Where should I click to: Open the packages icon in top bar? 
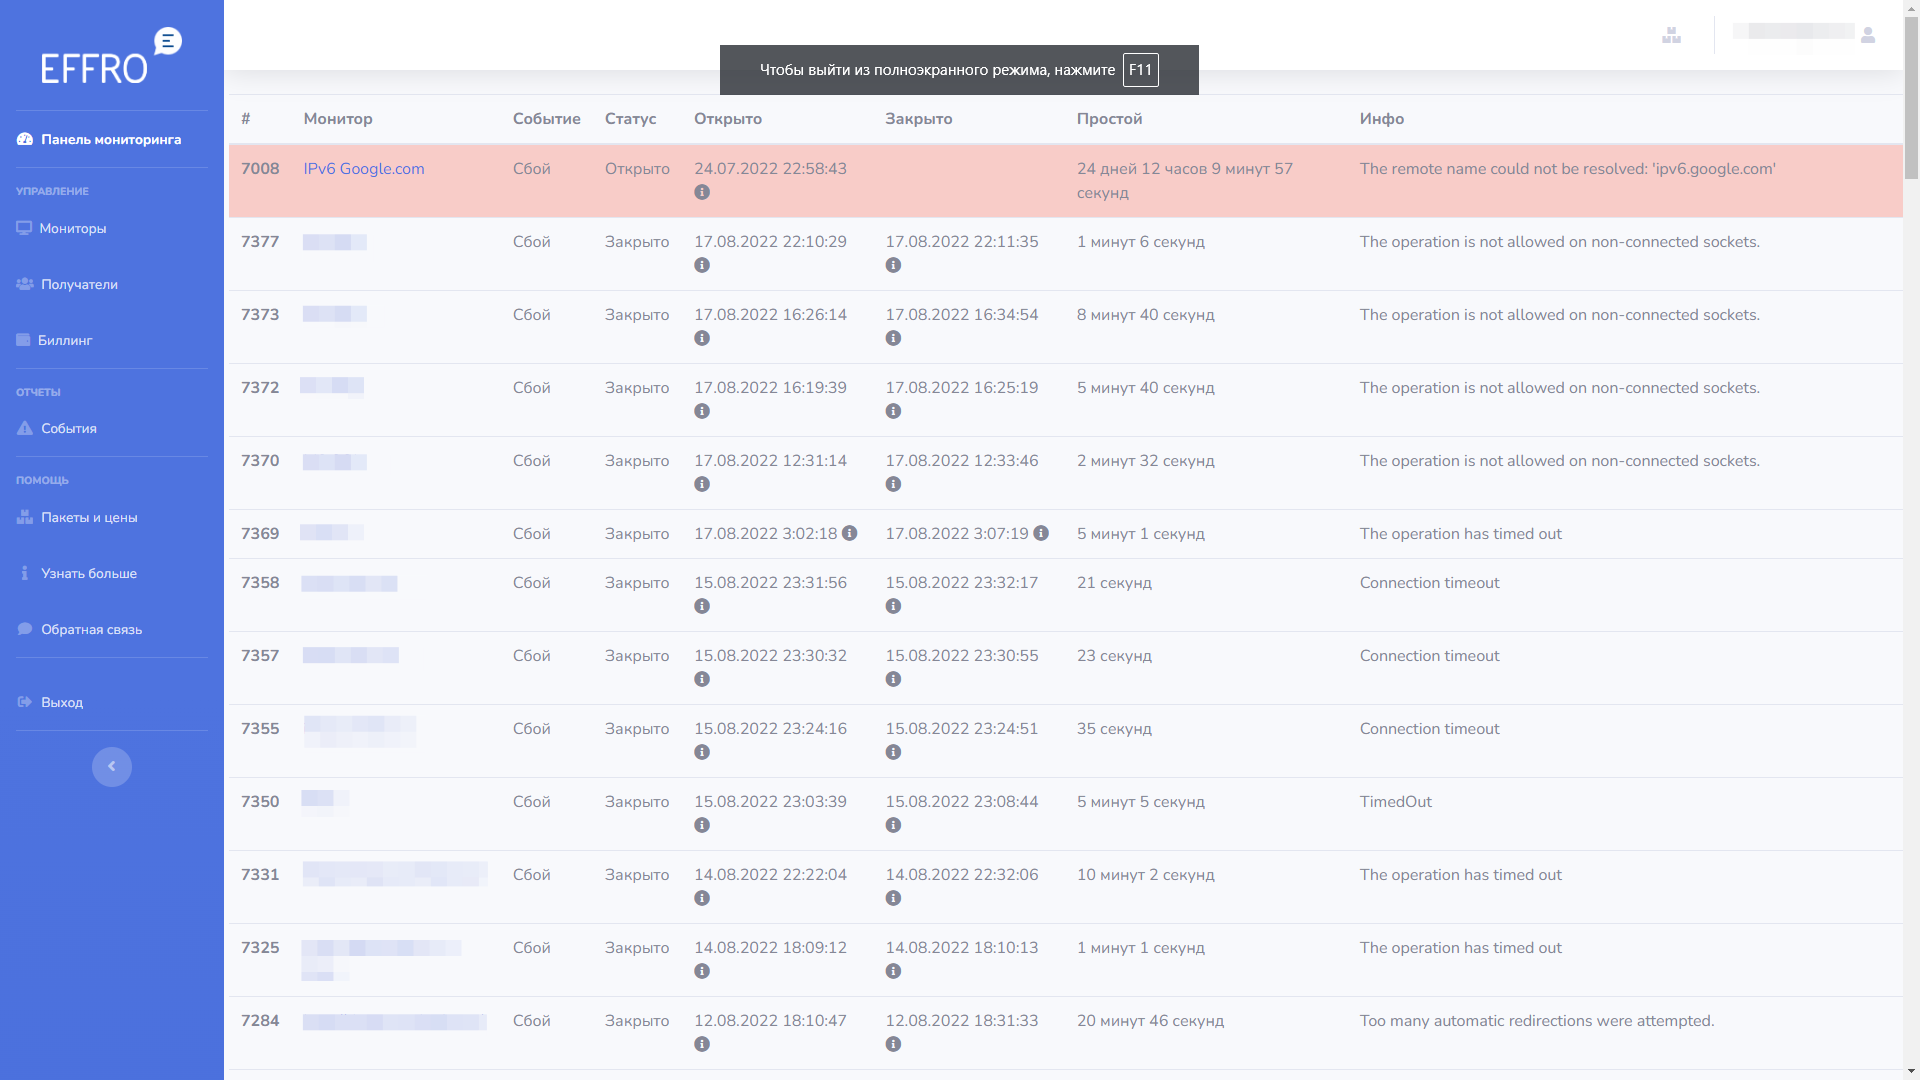tap(1671, 35)
